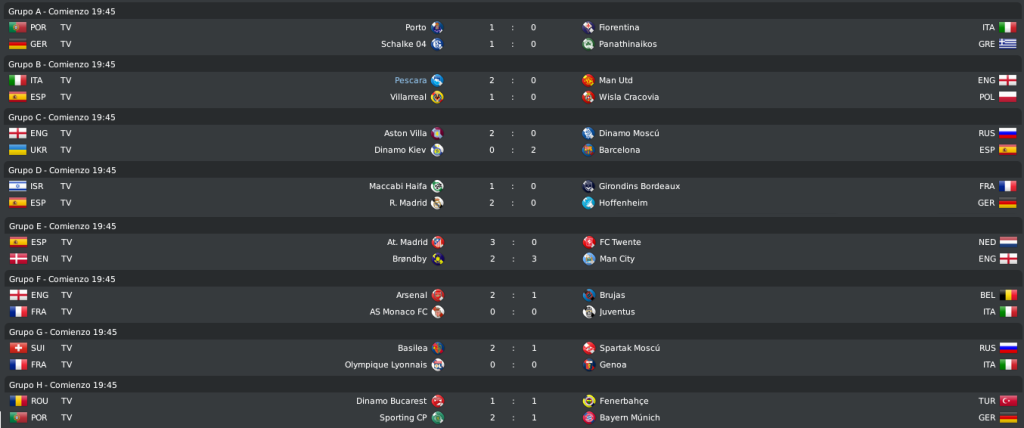The width and height of the screenshot is (1024, 428).
Task: Click the Man Utd club crest
Action: click(588, 80)
